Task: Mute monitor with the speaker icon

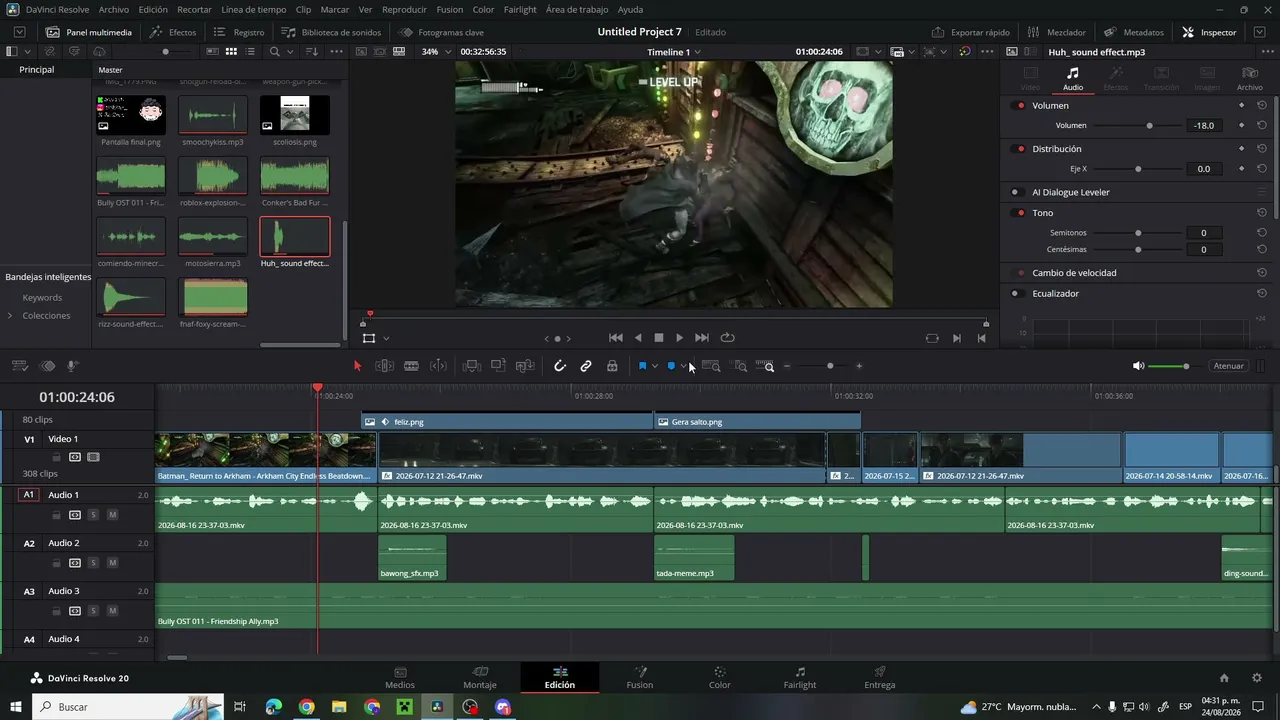Action: pos(1138,366)
